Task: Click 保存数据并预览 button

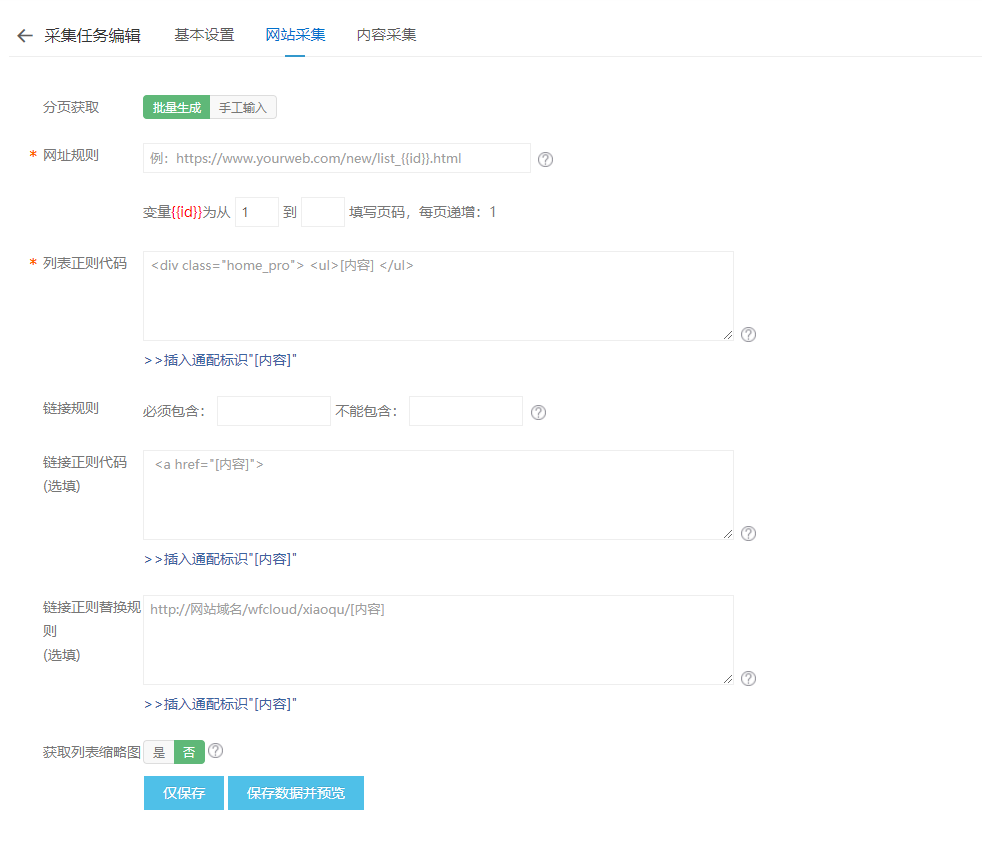Action: click(x=295, y=792)
